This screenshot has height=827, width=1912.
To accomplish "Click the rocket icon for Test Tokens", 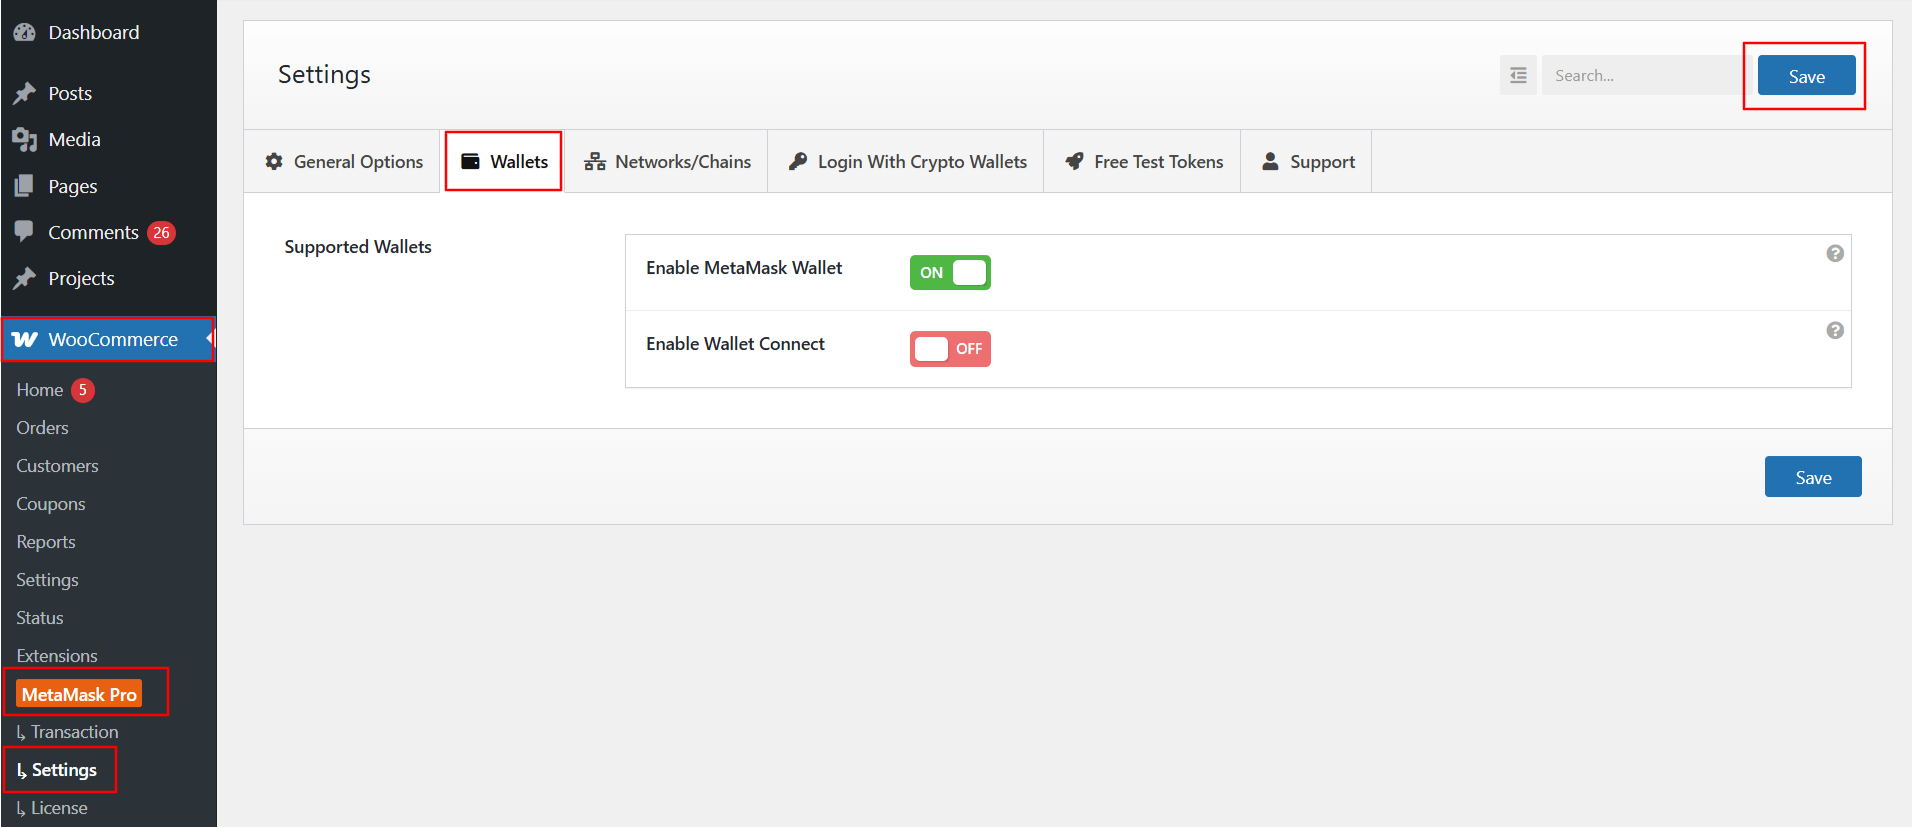I will click(1074, 161).
